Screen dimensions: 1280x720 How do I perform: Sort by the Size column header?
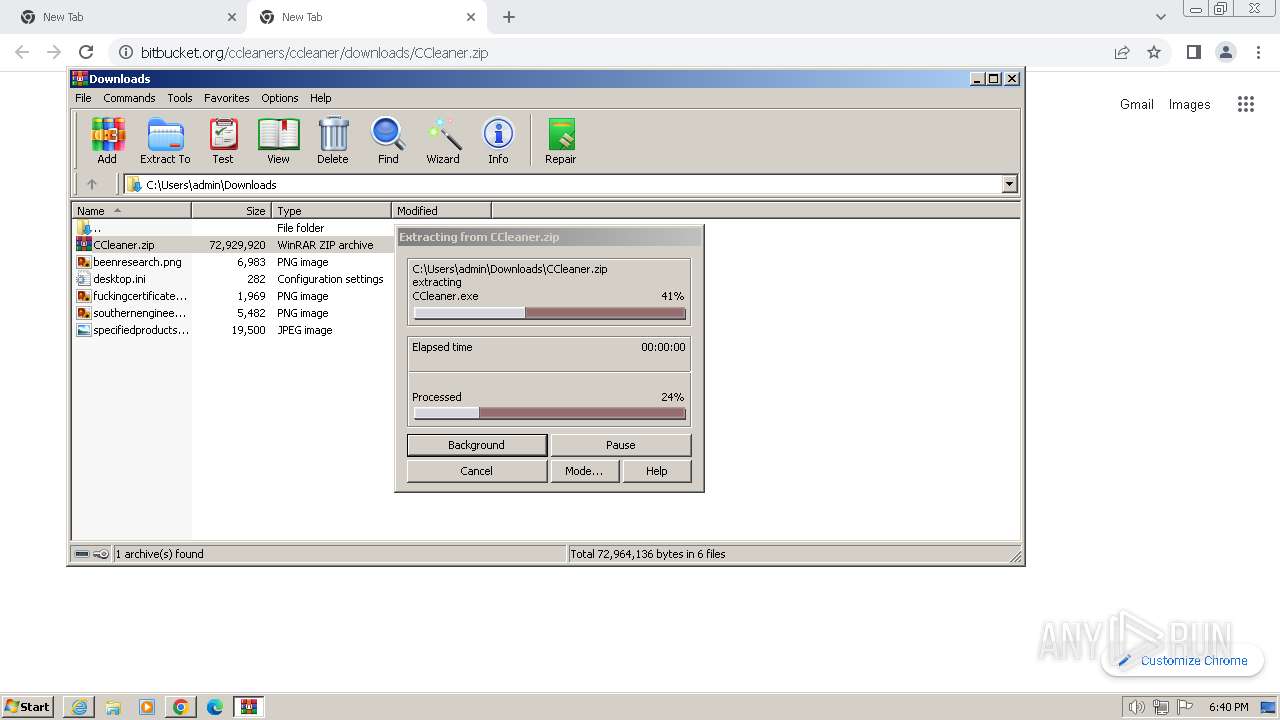click(231, 210)
